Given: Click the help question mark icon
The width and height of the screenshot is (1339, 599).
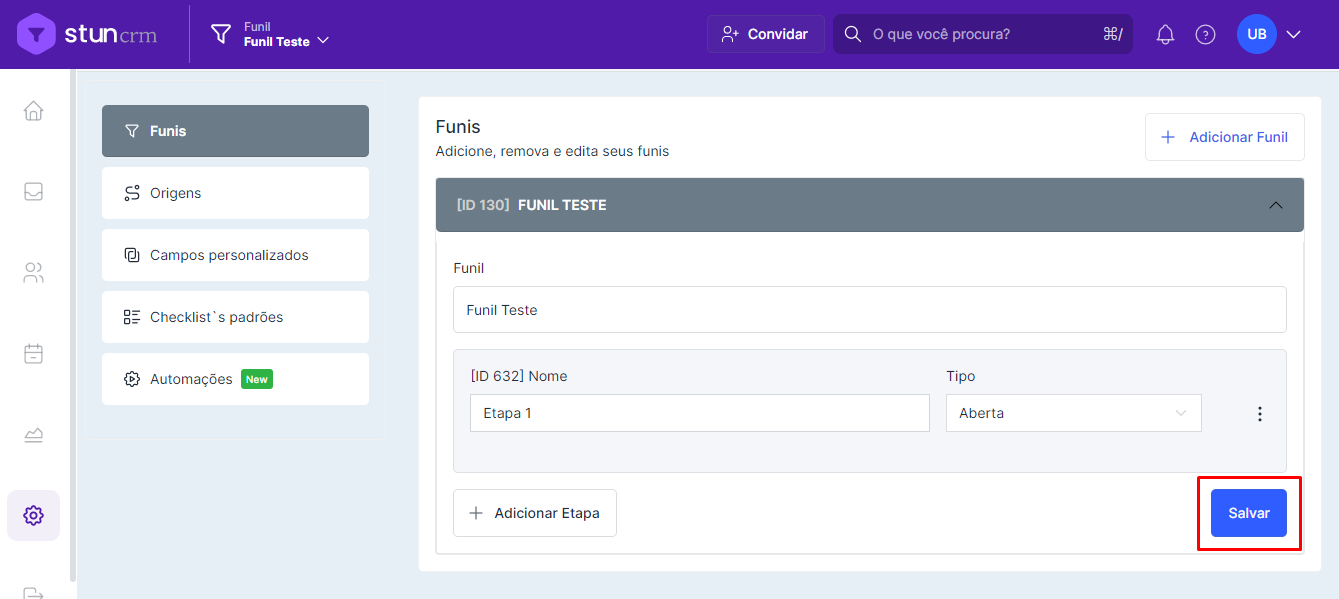Looking at the screenshot, I should pyautogui.click(x=1205, y=35).
